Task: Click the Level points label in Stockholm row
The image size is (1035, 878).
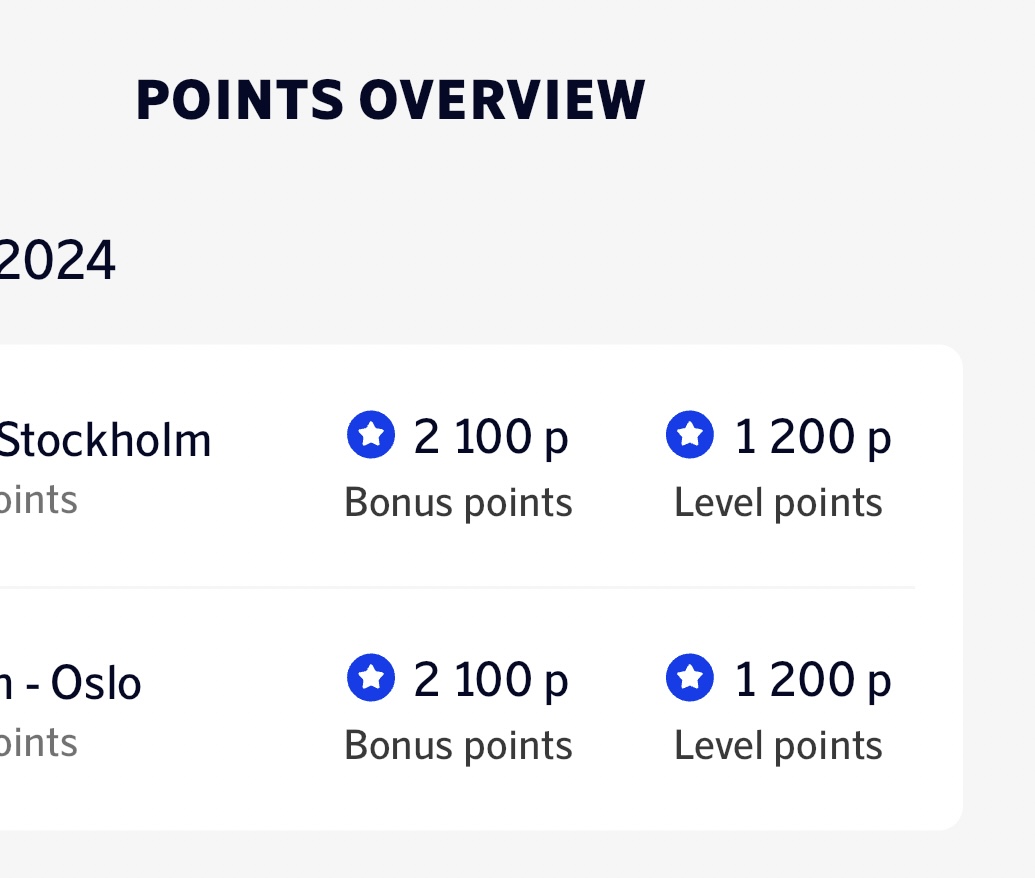Action: (x=778, y=502)
